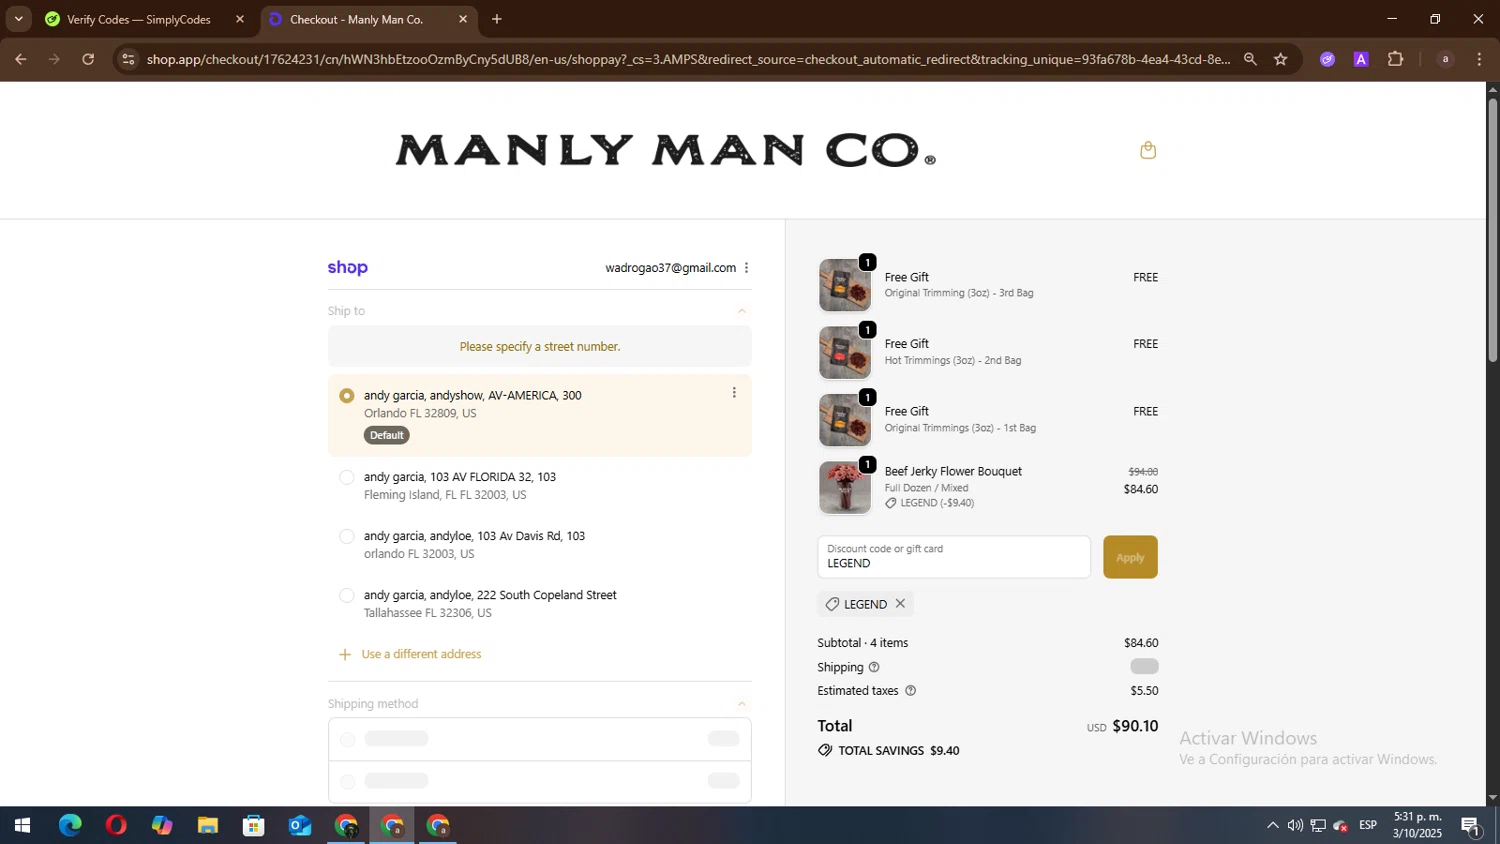The image size is (1500, 844).
Task: Close the Checkout Manly Man Co tab
Action: pyautogui.click(x=463, y=19)
